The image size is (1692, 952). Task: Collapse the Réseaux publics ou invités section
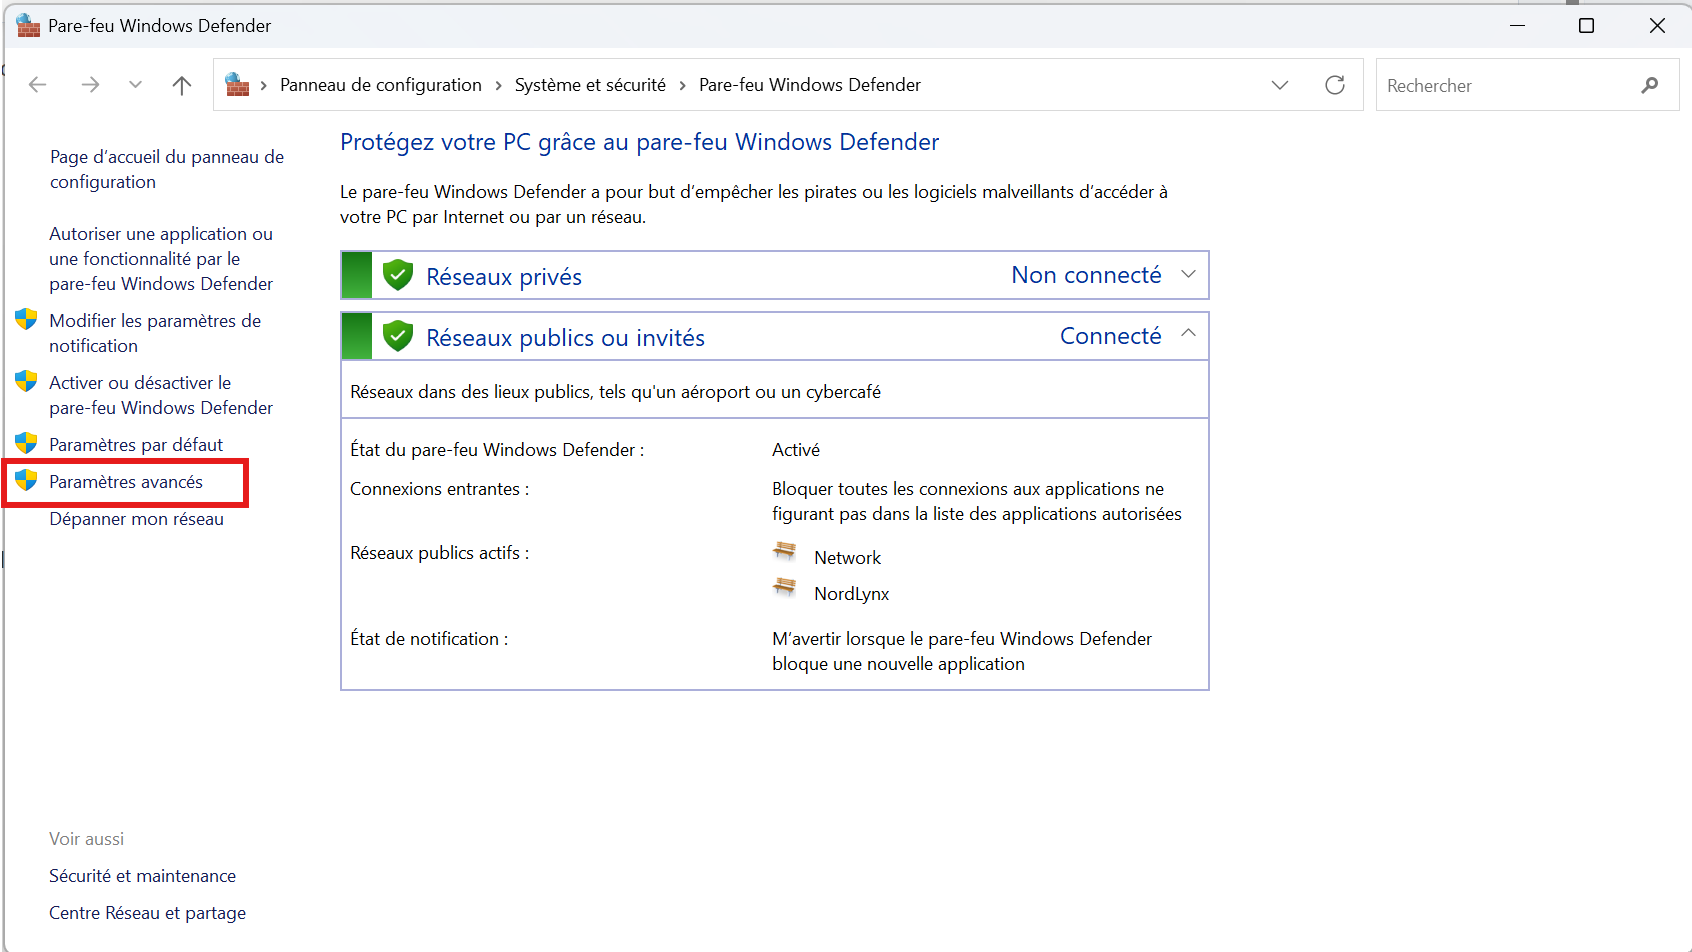click(1188, 334)
